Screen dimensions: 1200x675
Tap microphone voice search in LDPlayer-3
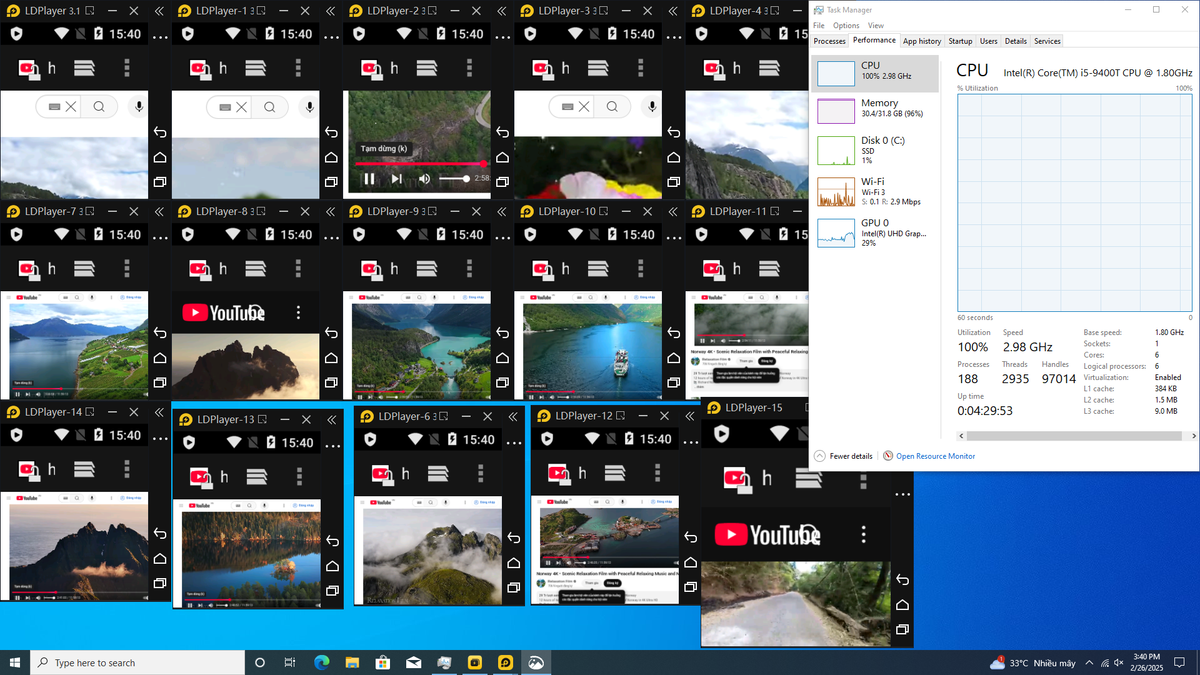click(x=652, y=107)
